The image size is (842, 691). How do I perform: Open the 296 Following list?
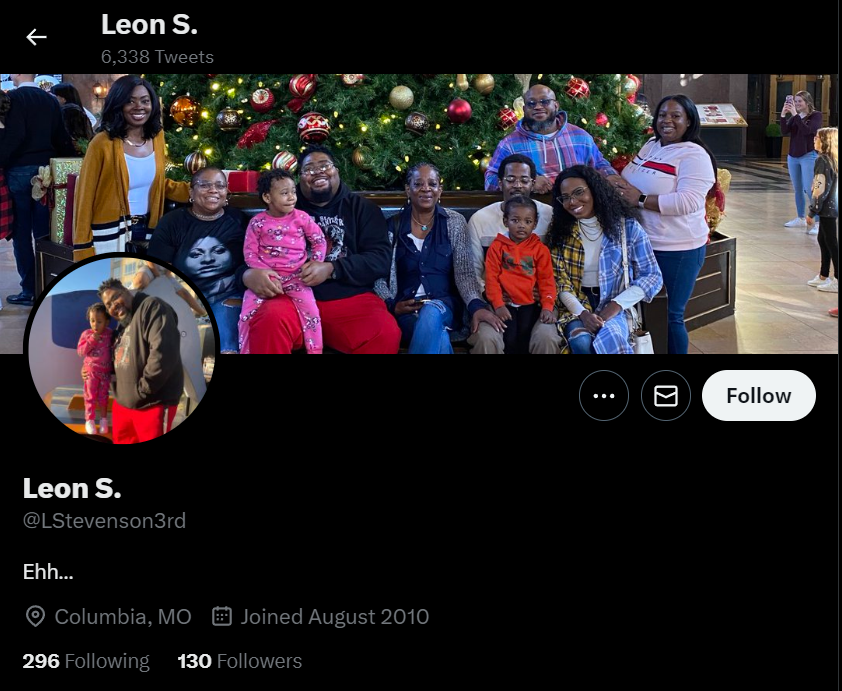click(86, 661)
